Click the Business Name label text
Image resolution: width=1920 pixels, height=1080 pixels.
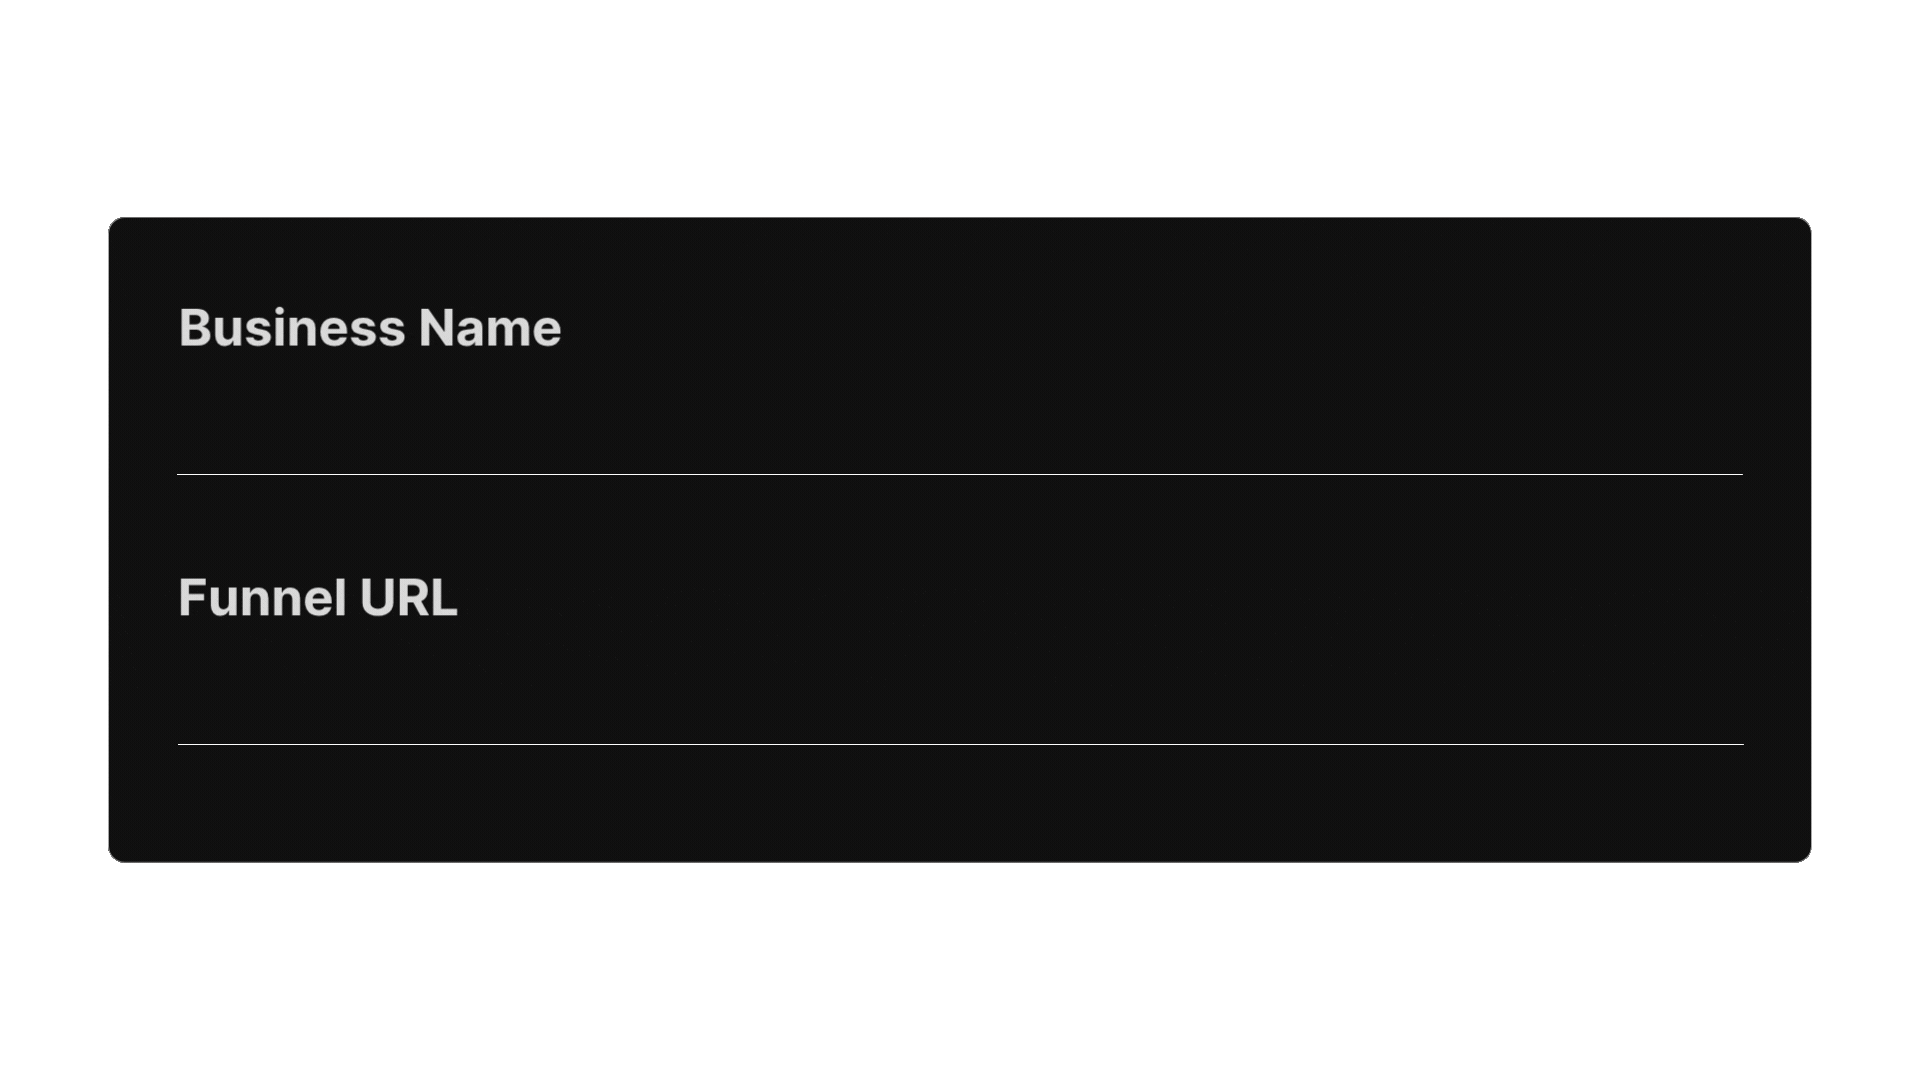click(370, 328)
